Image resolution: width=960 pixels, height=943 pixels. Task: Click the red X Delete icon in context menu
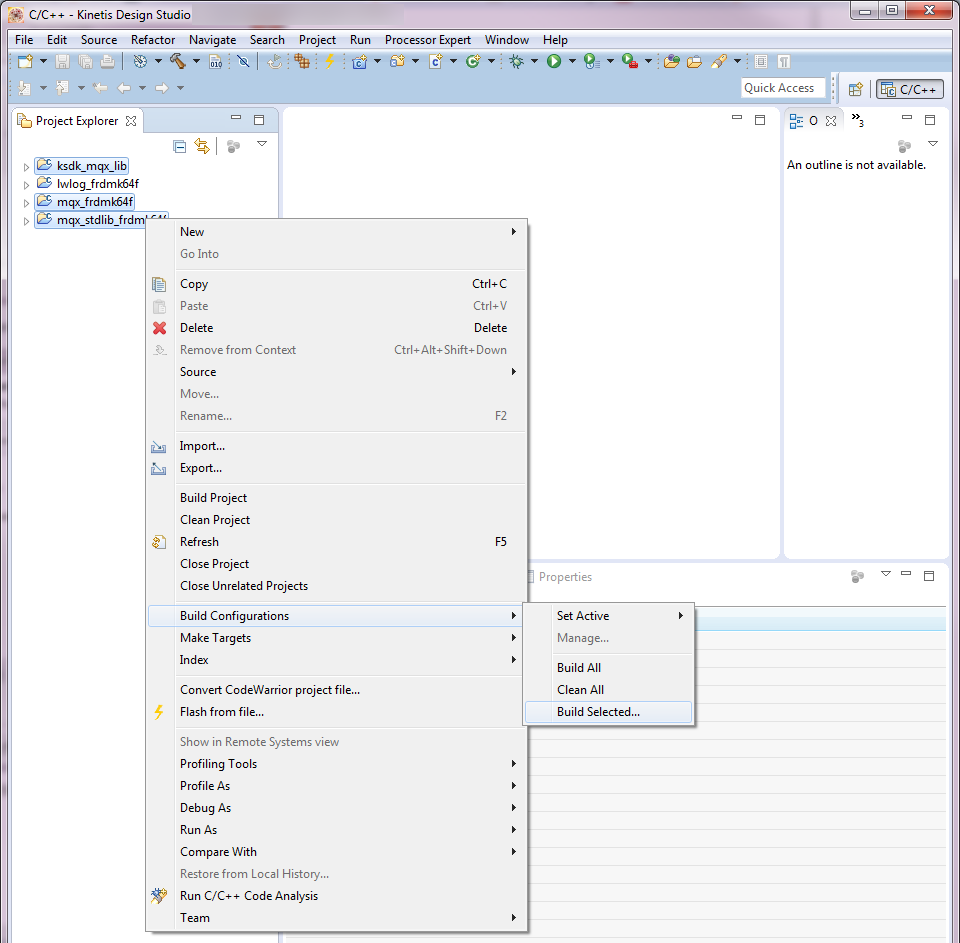pos(159,328)
